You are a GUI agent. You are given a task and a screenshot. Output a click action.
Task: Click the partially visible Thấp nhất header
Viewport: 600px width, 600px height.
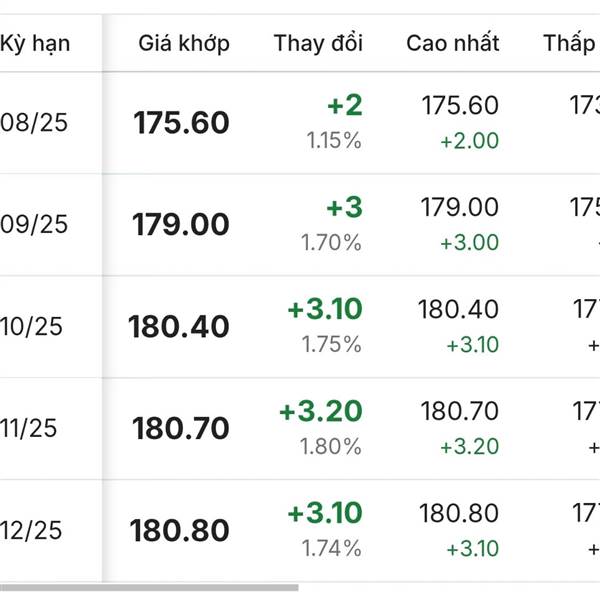click(571, 43)
